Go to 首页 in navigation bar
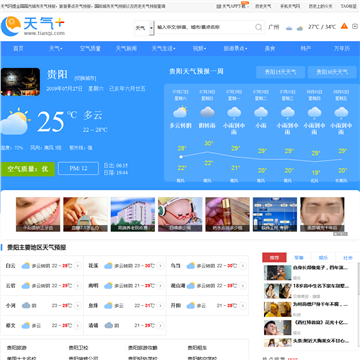The image size is (360, 360). coord(18,49)
